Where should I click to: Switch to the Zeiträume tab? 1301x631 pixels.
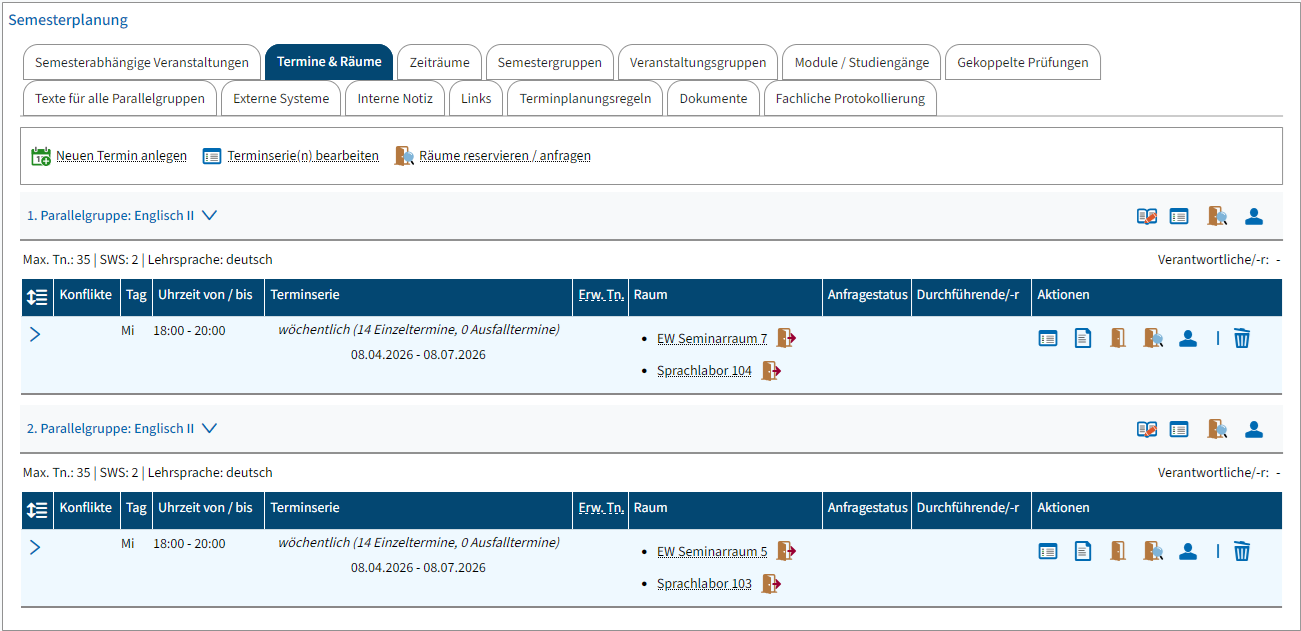click(439, 62)
